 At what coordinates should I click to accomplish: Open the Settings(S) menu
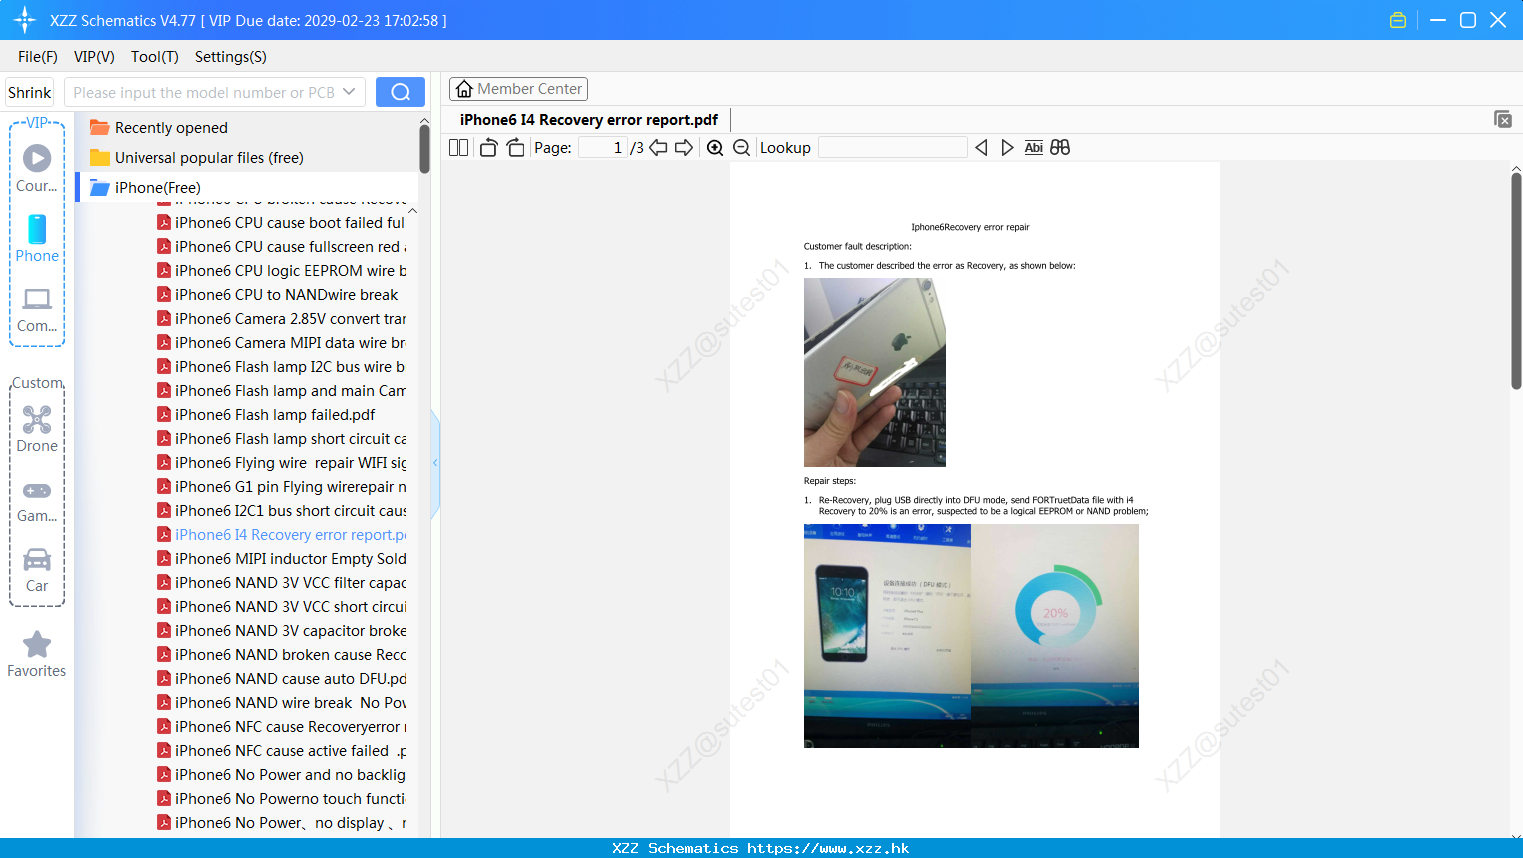coord(231,57)
